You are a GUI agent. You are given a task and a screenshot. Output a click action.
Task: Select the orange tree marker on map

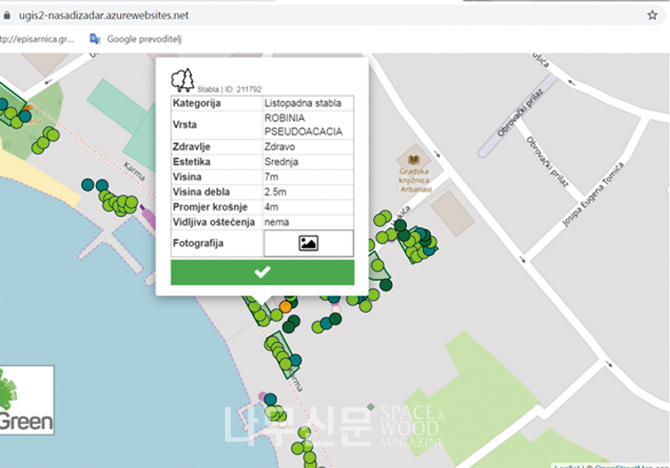285,304
